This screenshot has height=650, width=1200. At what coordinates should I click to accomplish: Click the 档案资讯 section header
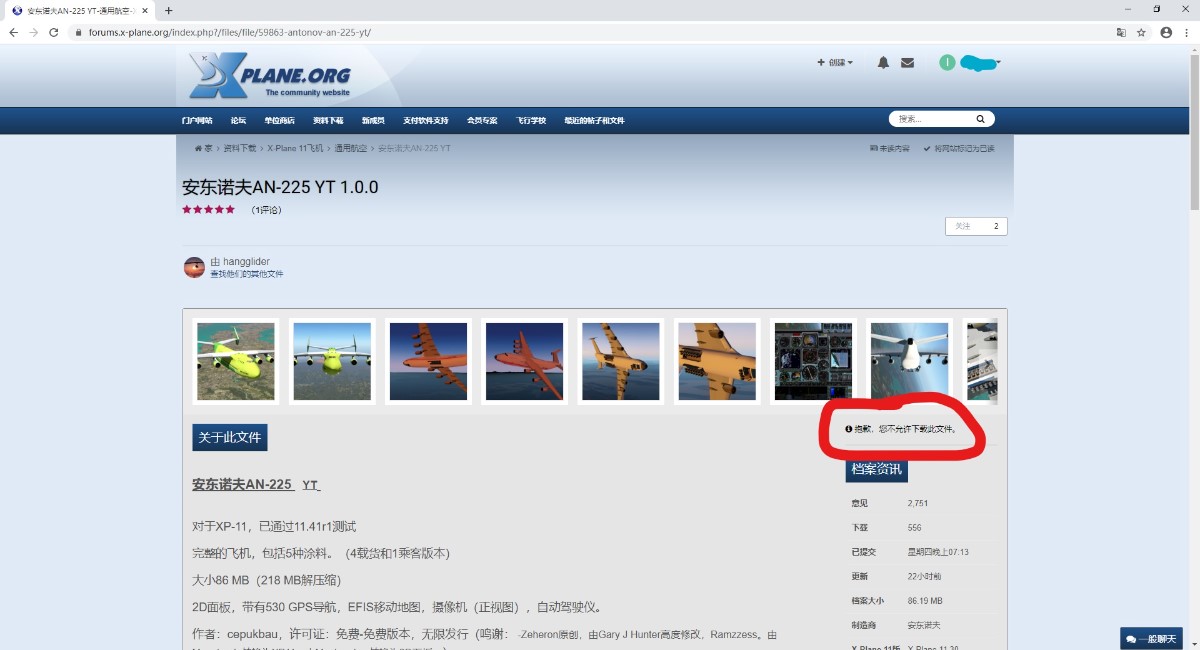876,469
